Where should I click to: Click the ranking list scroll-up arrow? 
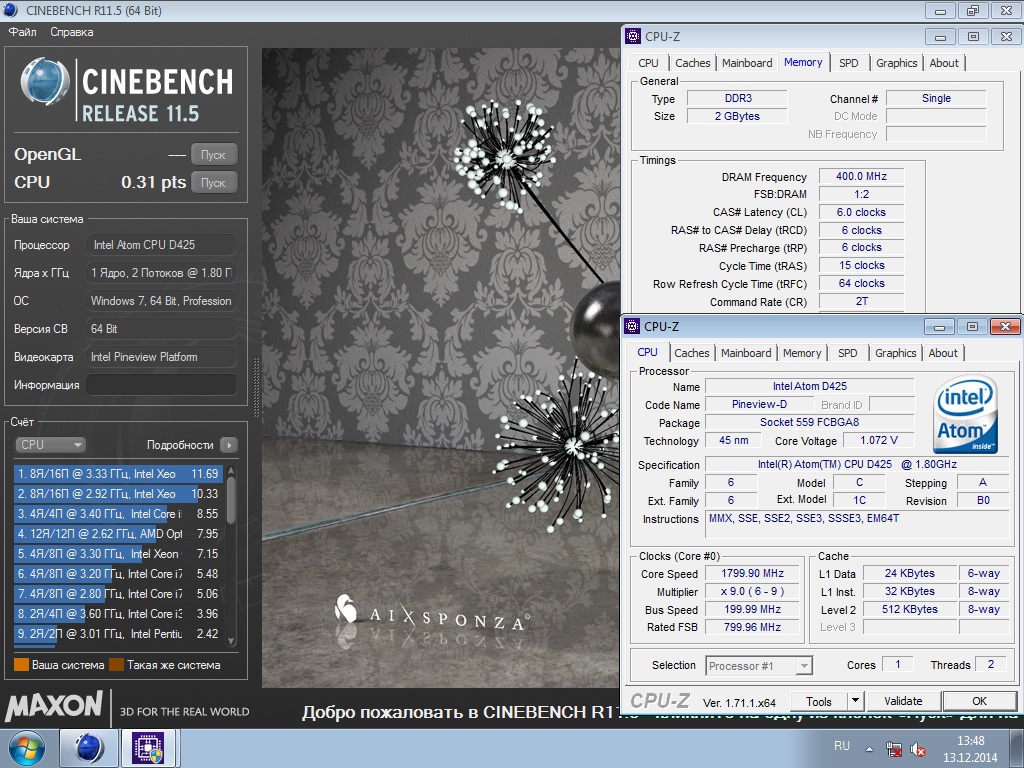click(x=231, y=470)
